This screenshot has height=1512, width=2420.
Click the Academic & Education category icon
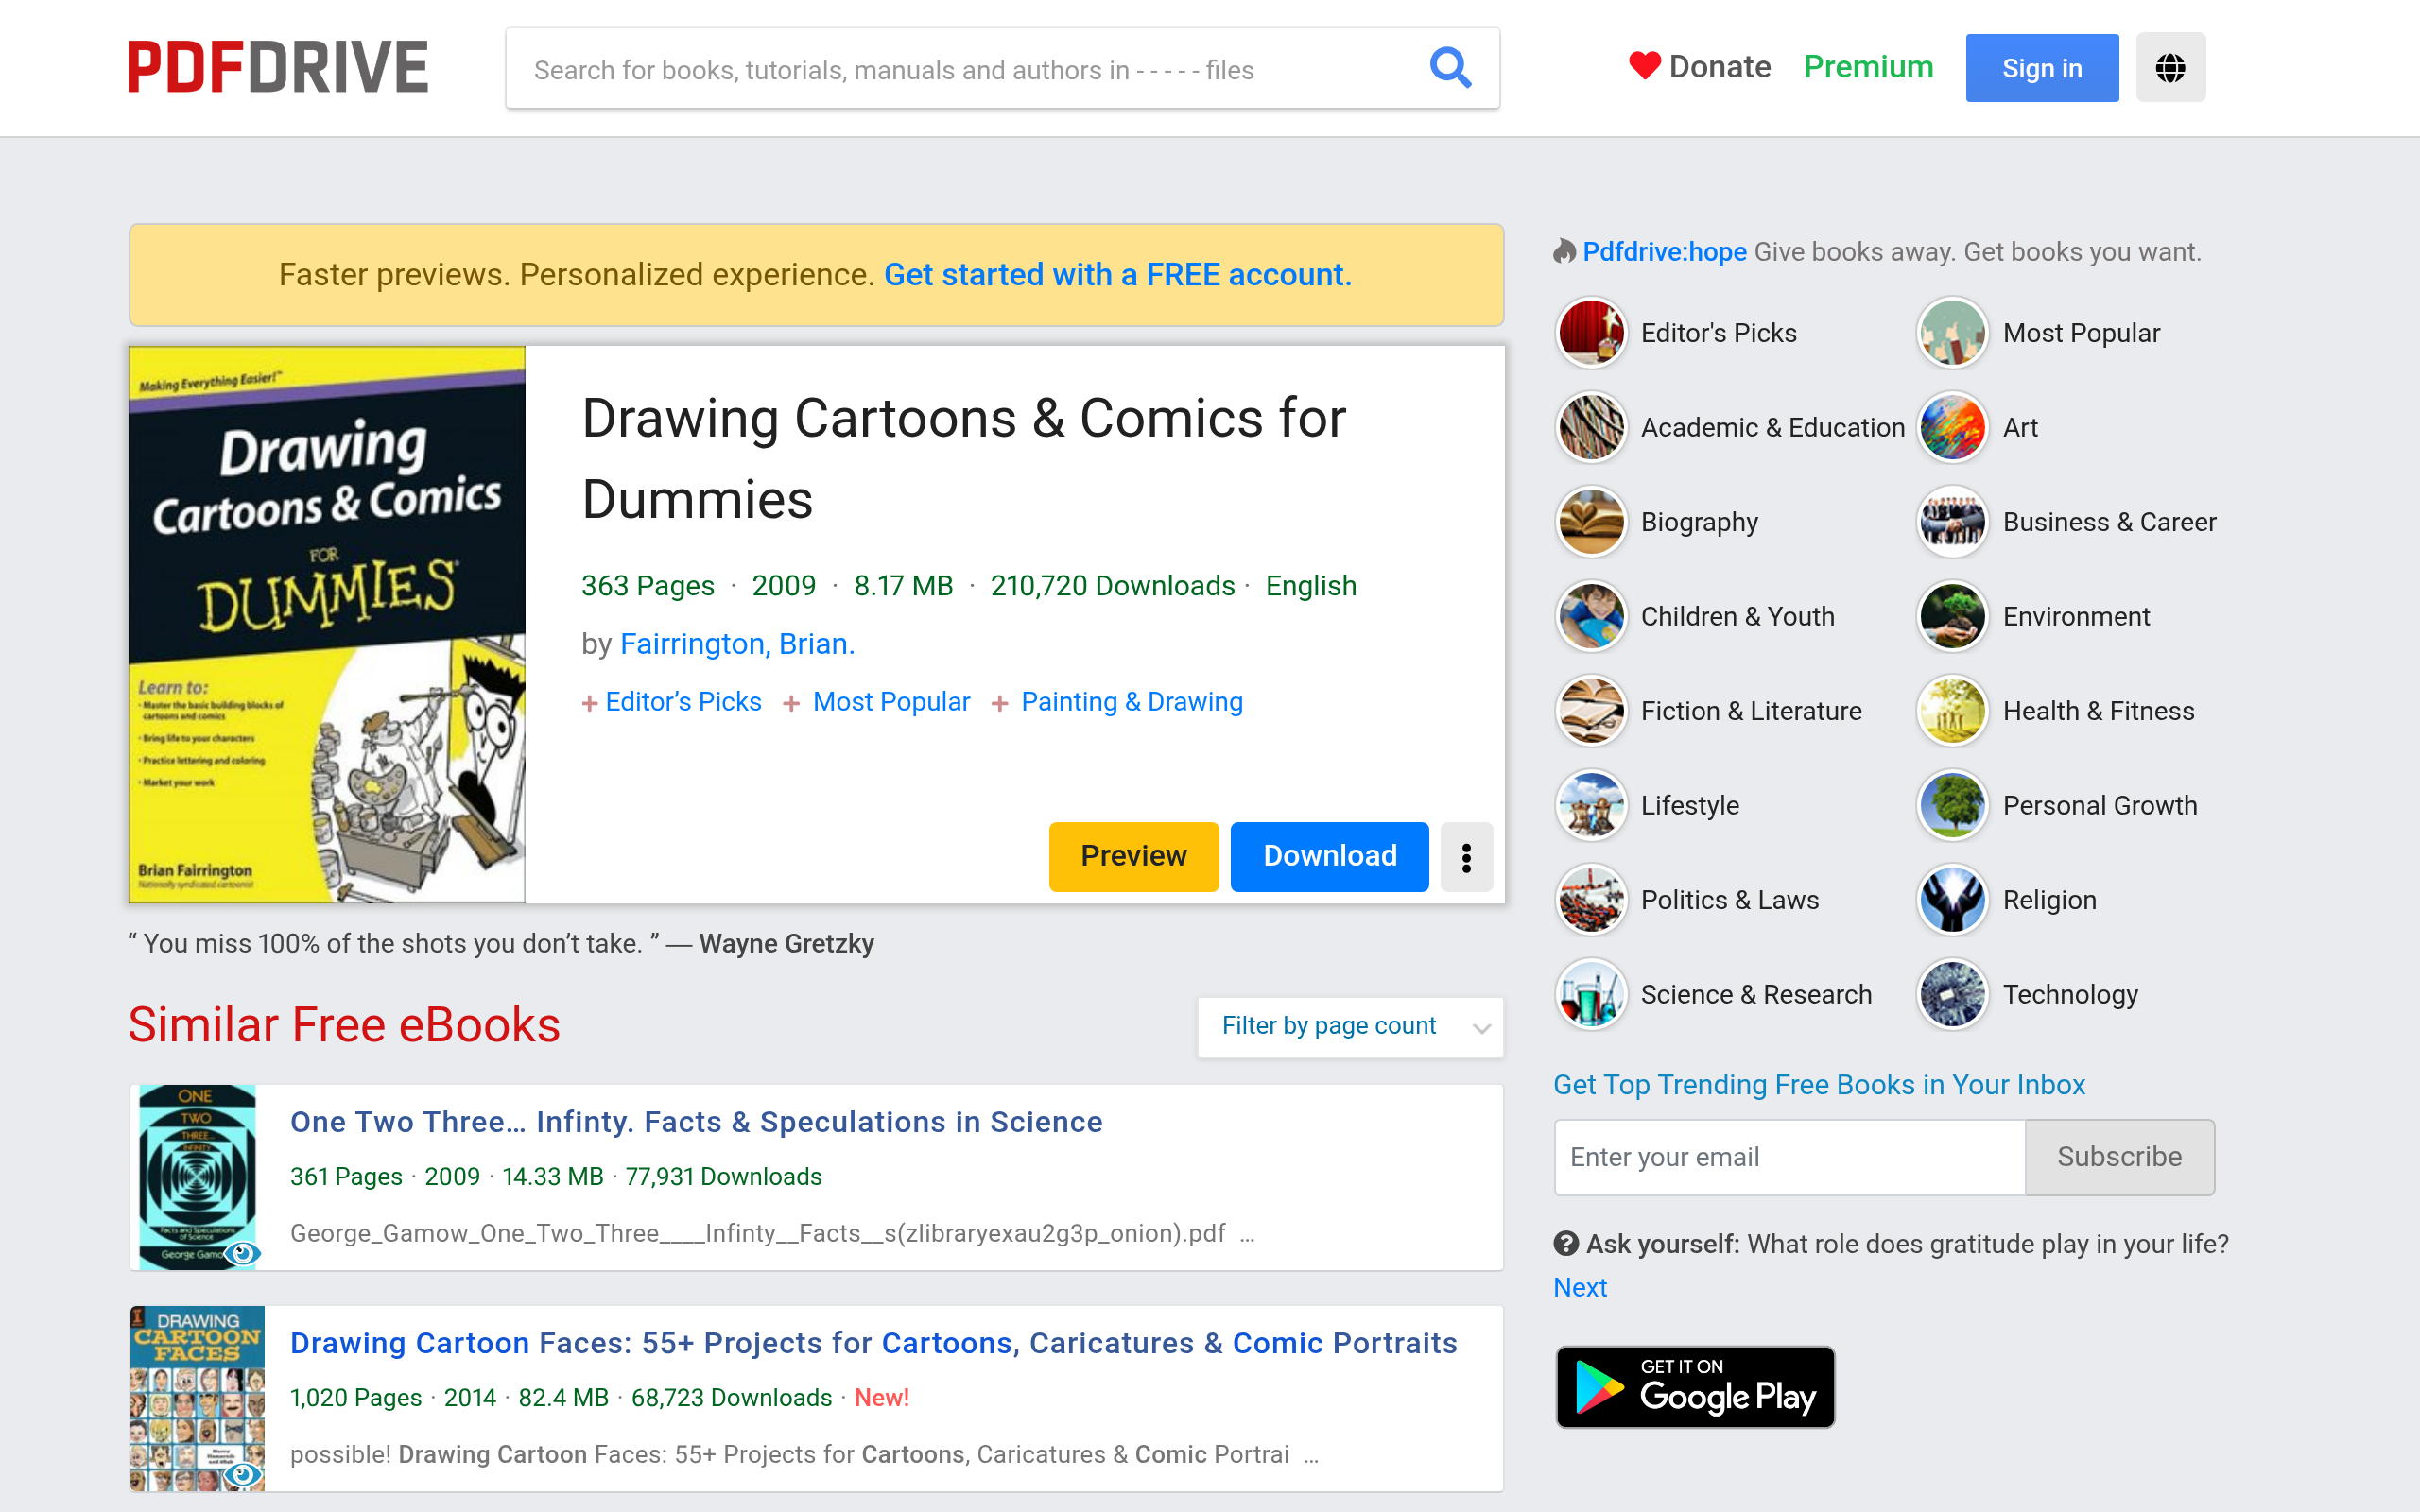pos(1591,427)
